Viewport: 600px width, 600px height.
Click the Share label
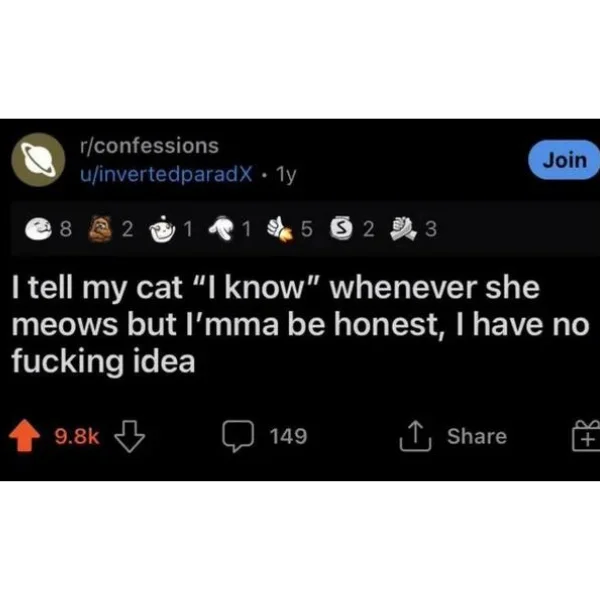click(x=477, y=436)
